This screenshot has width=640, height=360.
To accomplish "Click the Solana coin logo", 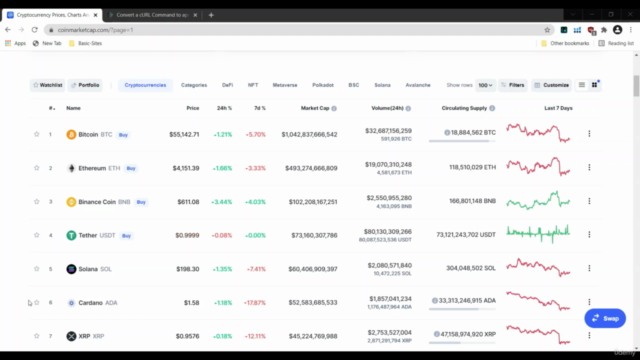I will tap(71, 269).
